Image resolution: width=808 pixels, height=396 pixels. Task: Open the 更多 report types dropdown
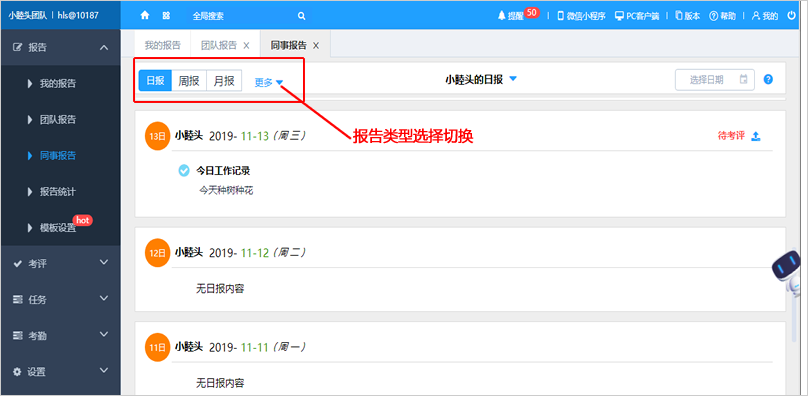269,82
